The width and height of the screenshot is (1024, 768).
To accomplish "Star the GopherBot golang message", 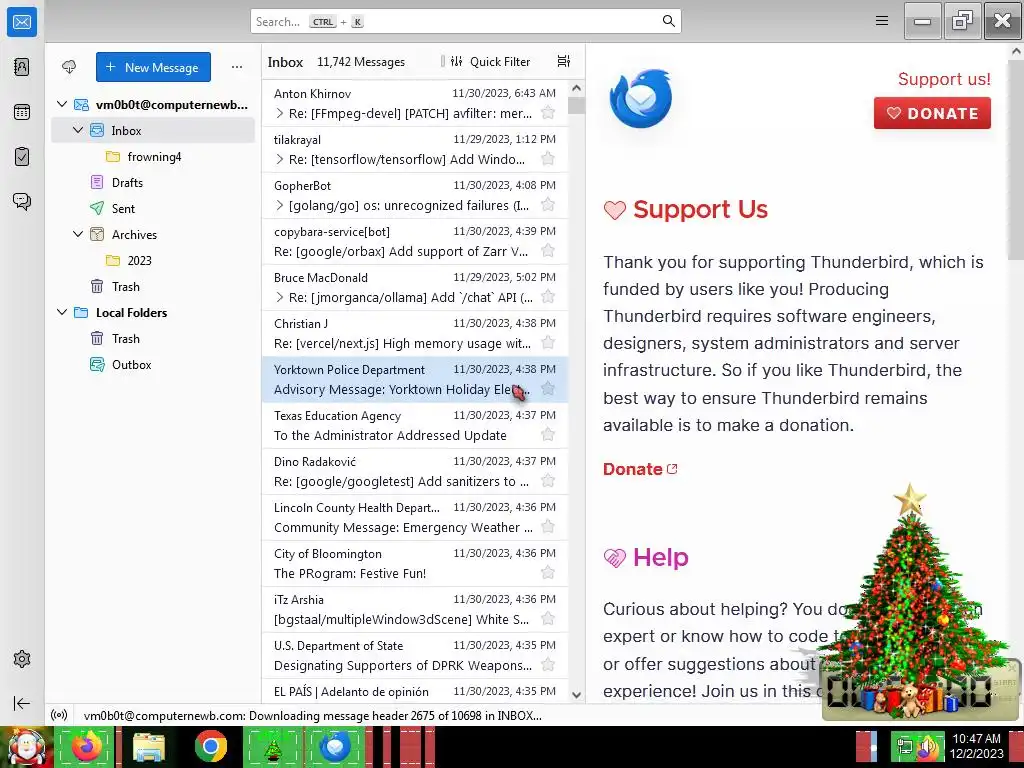I will (x=548, y=205).
